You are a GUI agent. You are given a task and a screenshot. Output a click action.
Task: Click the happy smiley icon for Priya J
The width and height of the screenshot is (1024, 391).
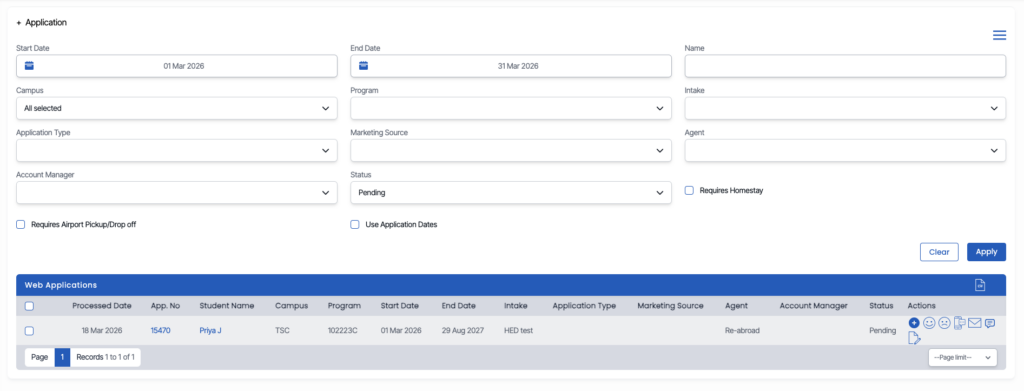point(929,322)
